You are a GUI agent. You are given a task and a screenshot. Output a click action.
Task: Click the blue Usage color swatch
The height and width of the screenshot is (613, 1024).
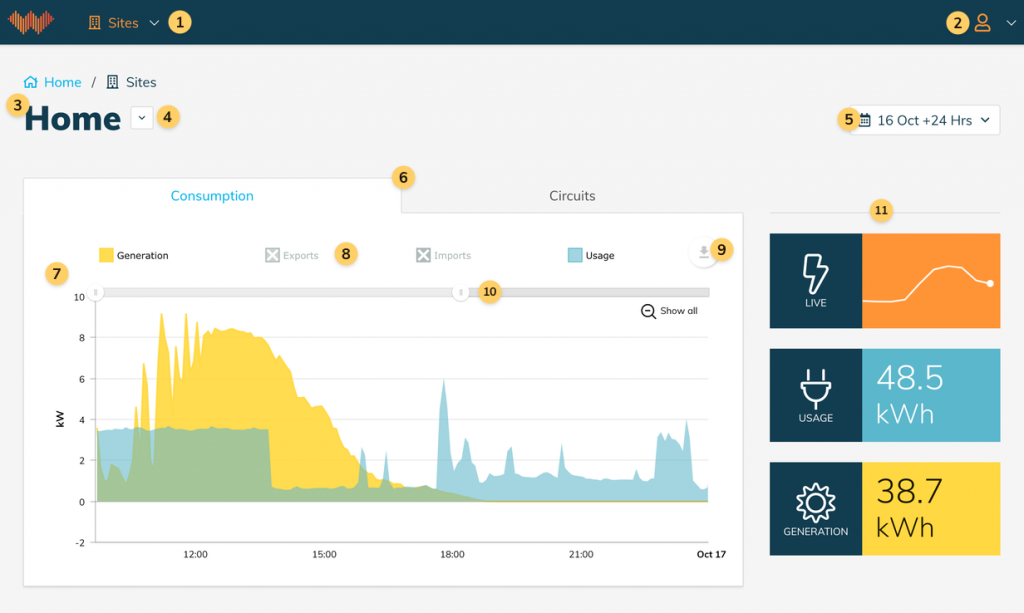(575, 255)
